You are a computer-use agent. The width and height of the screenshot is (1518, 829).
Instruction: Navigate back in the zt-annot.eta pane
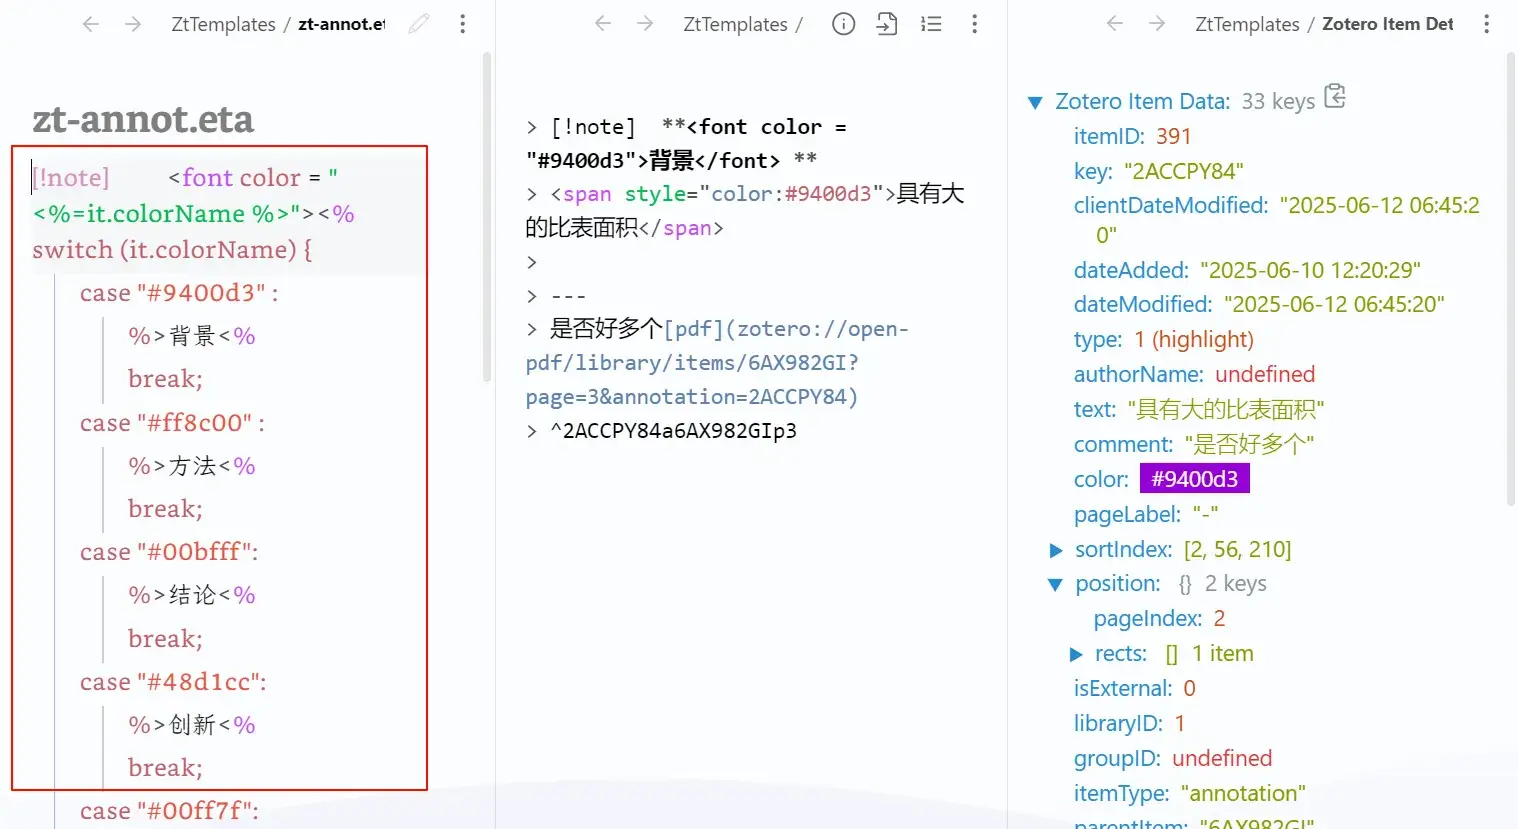[x=91, y=24]
